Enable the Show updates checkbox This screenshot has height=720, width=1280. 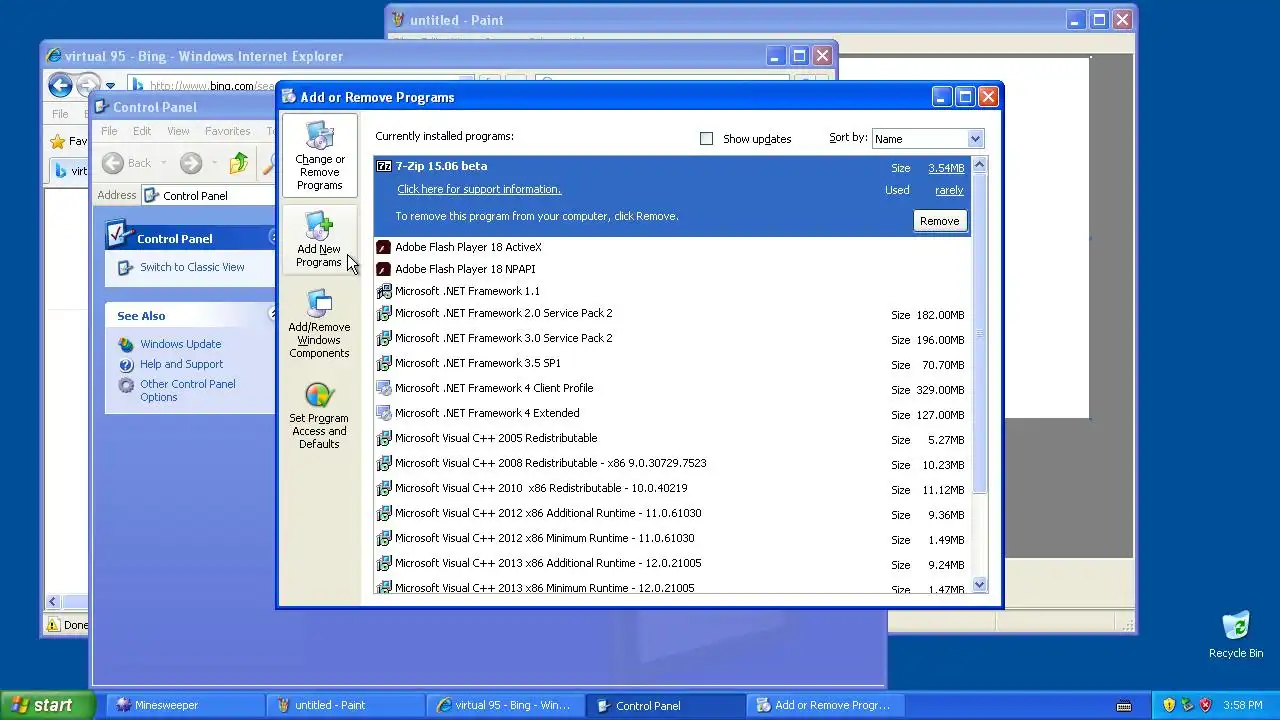pyautogui.click(x=707, y=139)
